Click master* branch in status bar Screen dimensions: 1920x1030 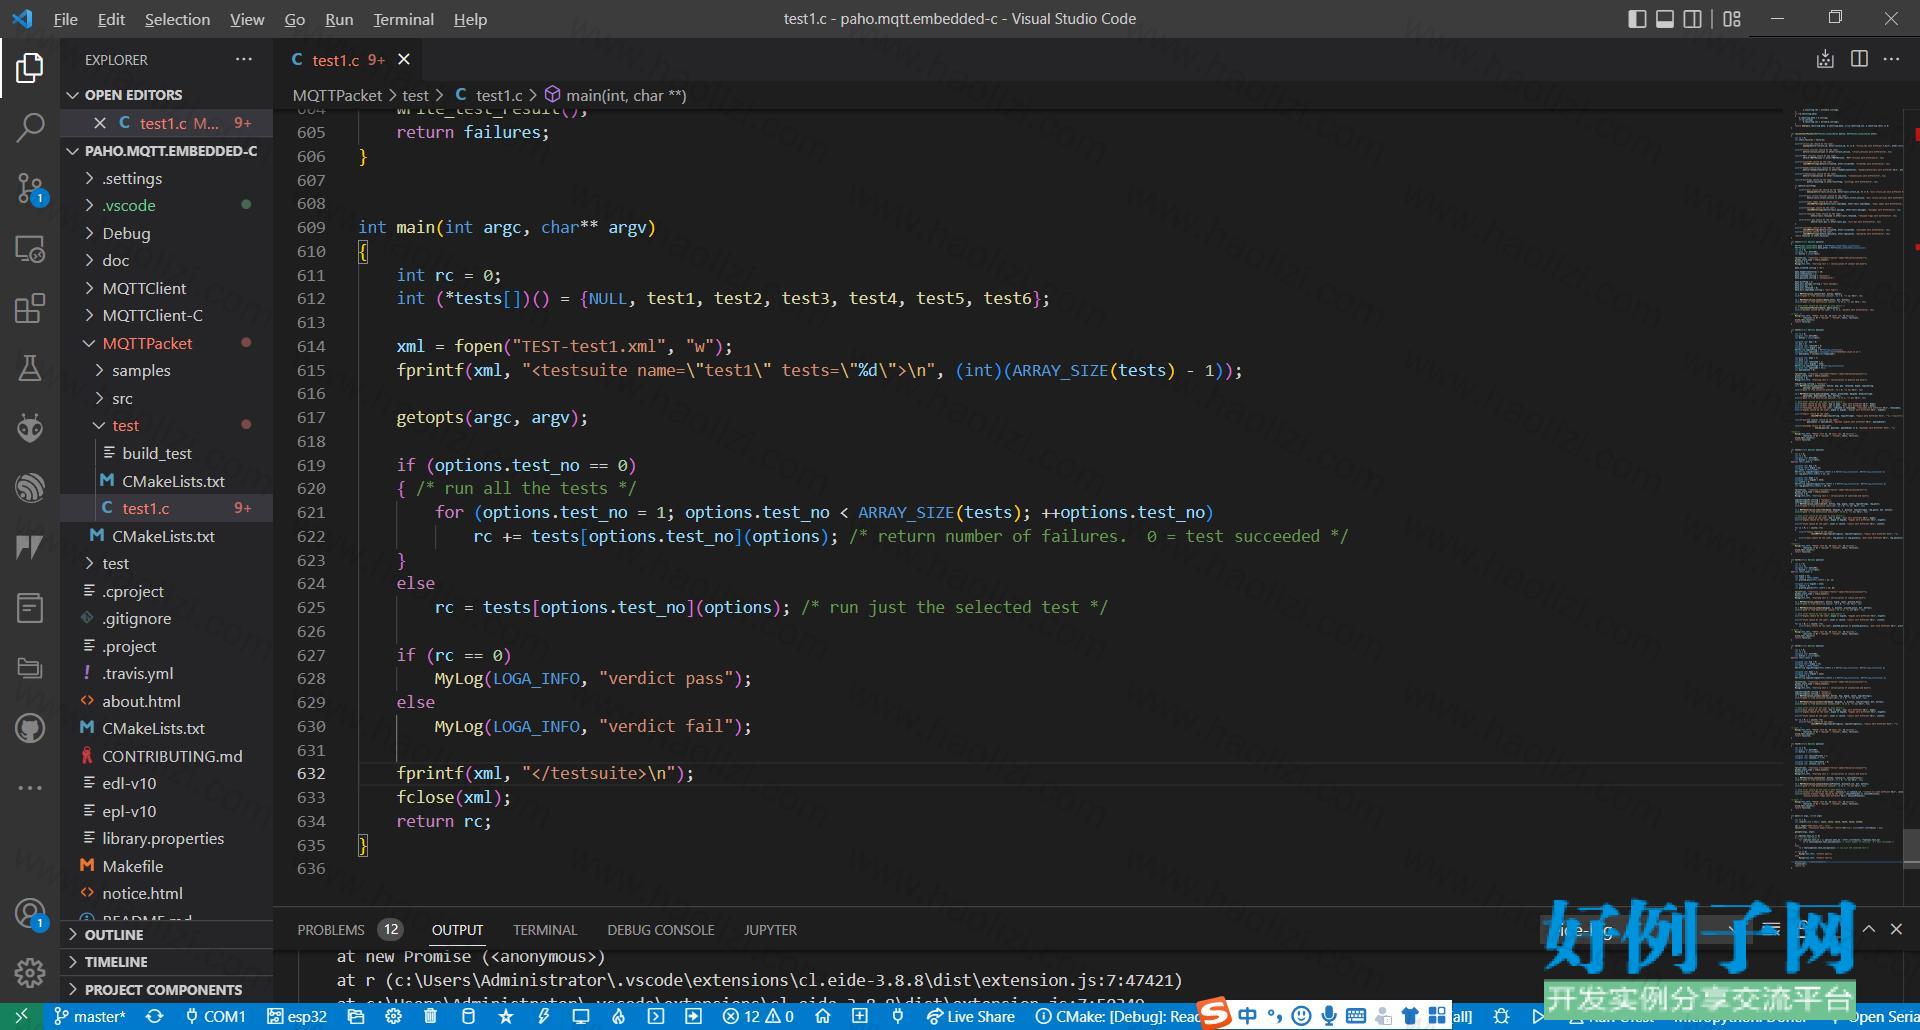pyautogui.click(x=89, y=1016)
